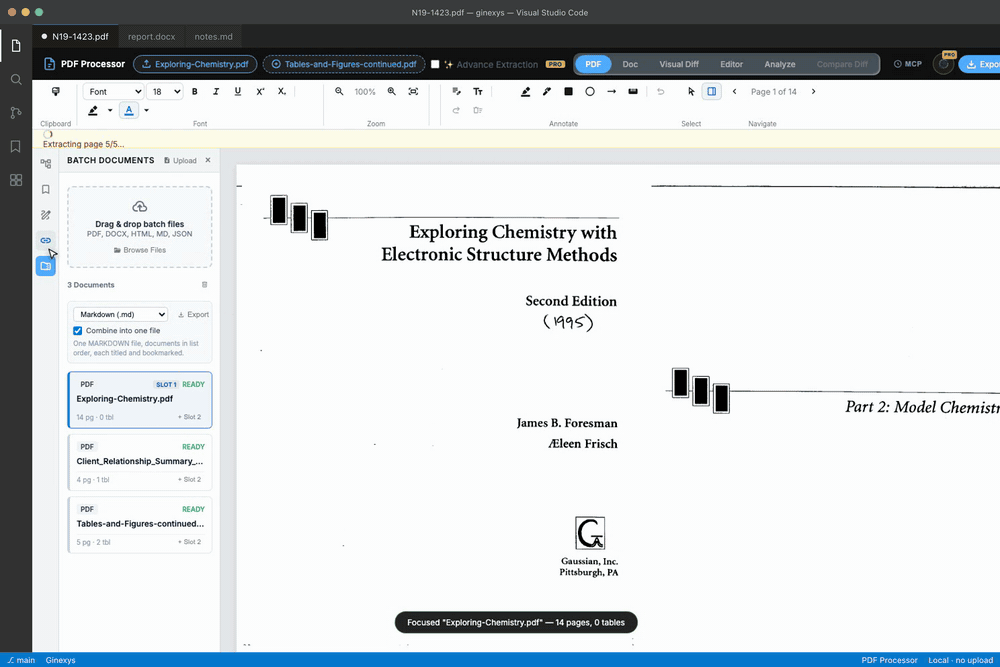This screenshot has width=1000, height=667.
Task: Click the text highlight color marker
Action: coord(93,110)
